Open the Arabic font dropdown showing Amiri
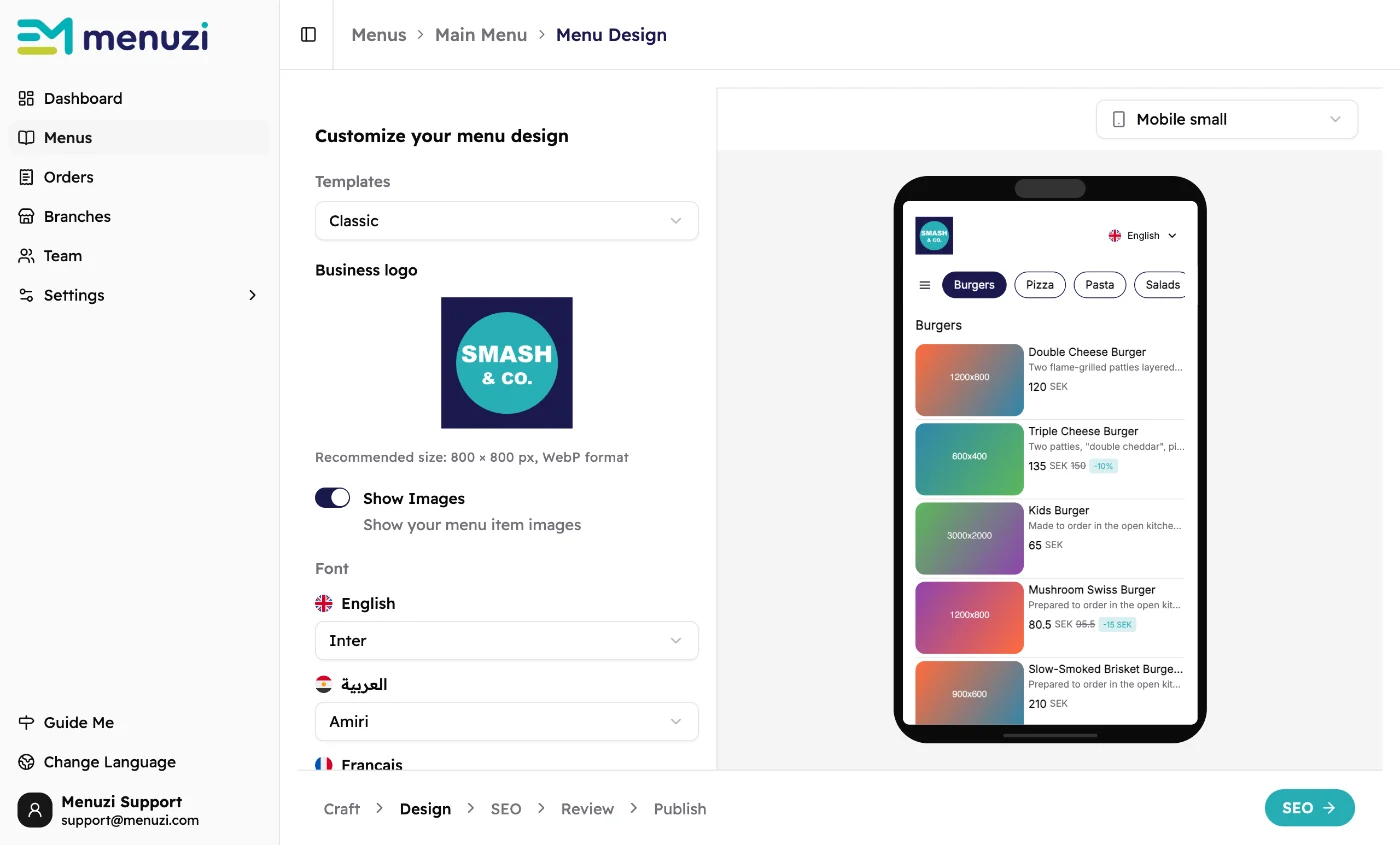 tap(507, 722)
